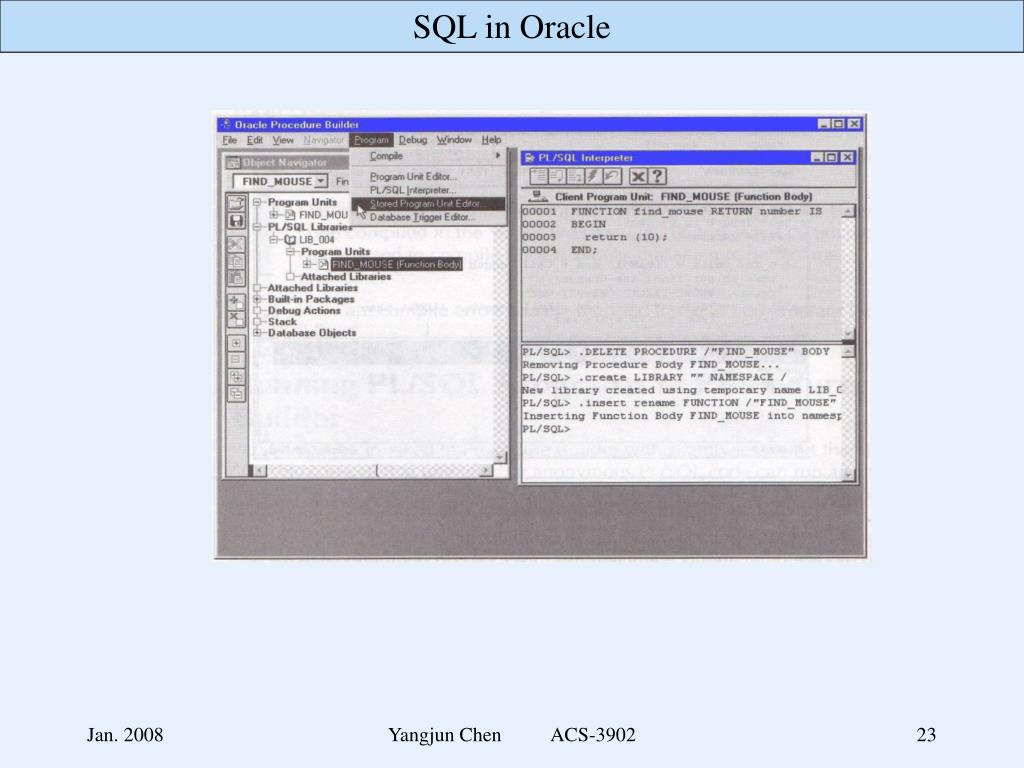The height and width of the screenshot is (768, 1024).
Task: Click the Reset arrow icon in PL/SQL Interpreter
Action: [611, 176]
